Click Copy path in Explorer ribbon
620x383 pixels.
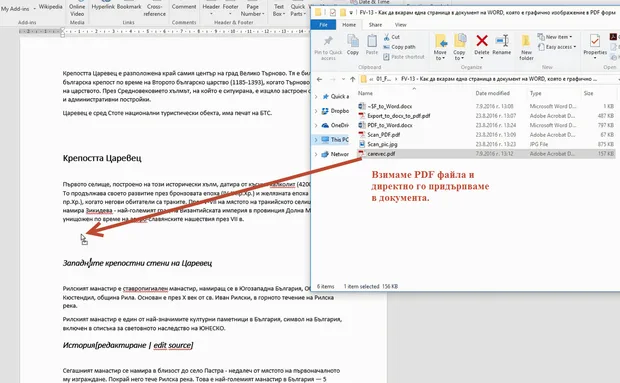pos(399,47)
